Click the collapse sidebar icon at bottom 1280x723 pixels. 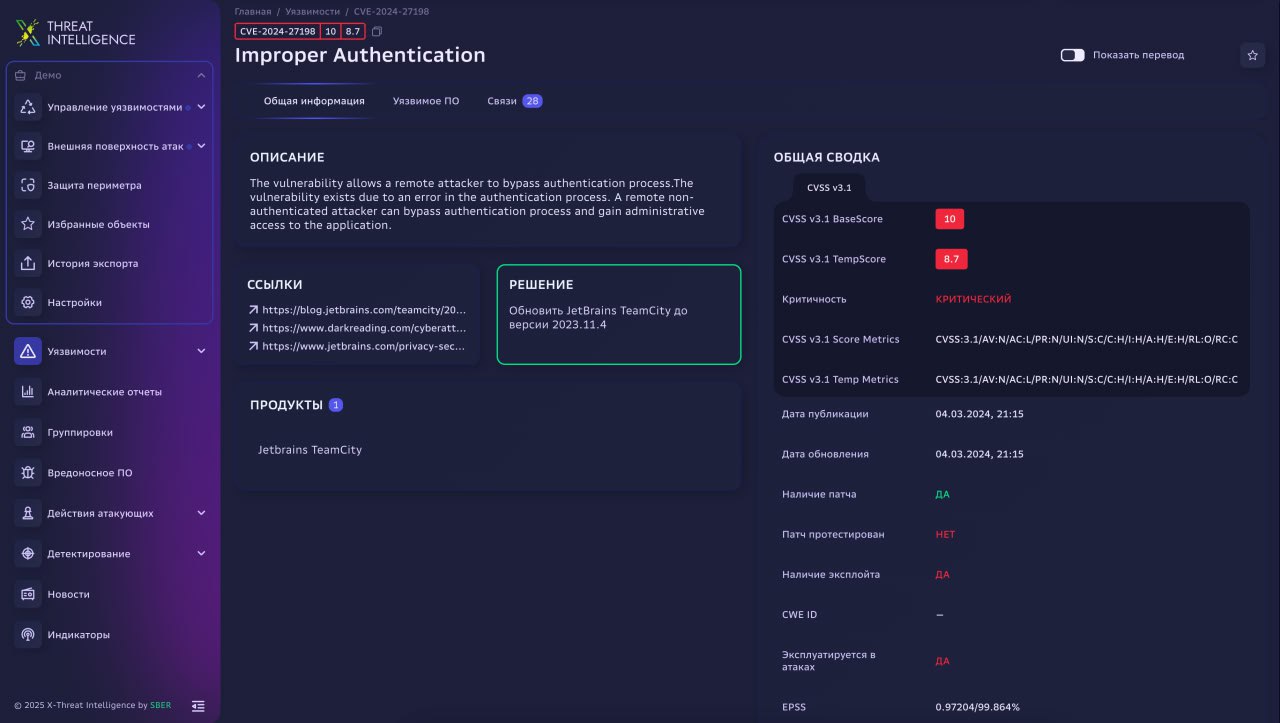point(198,706)
